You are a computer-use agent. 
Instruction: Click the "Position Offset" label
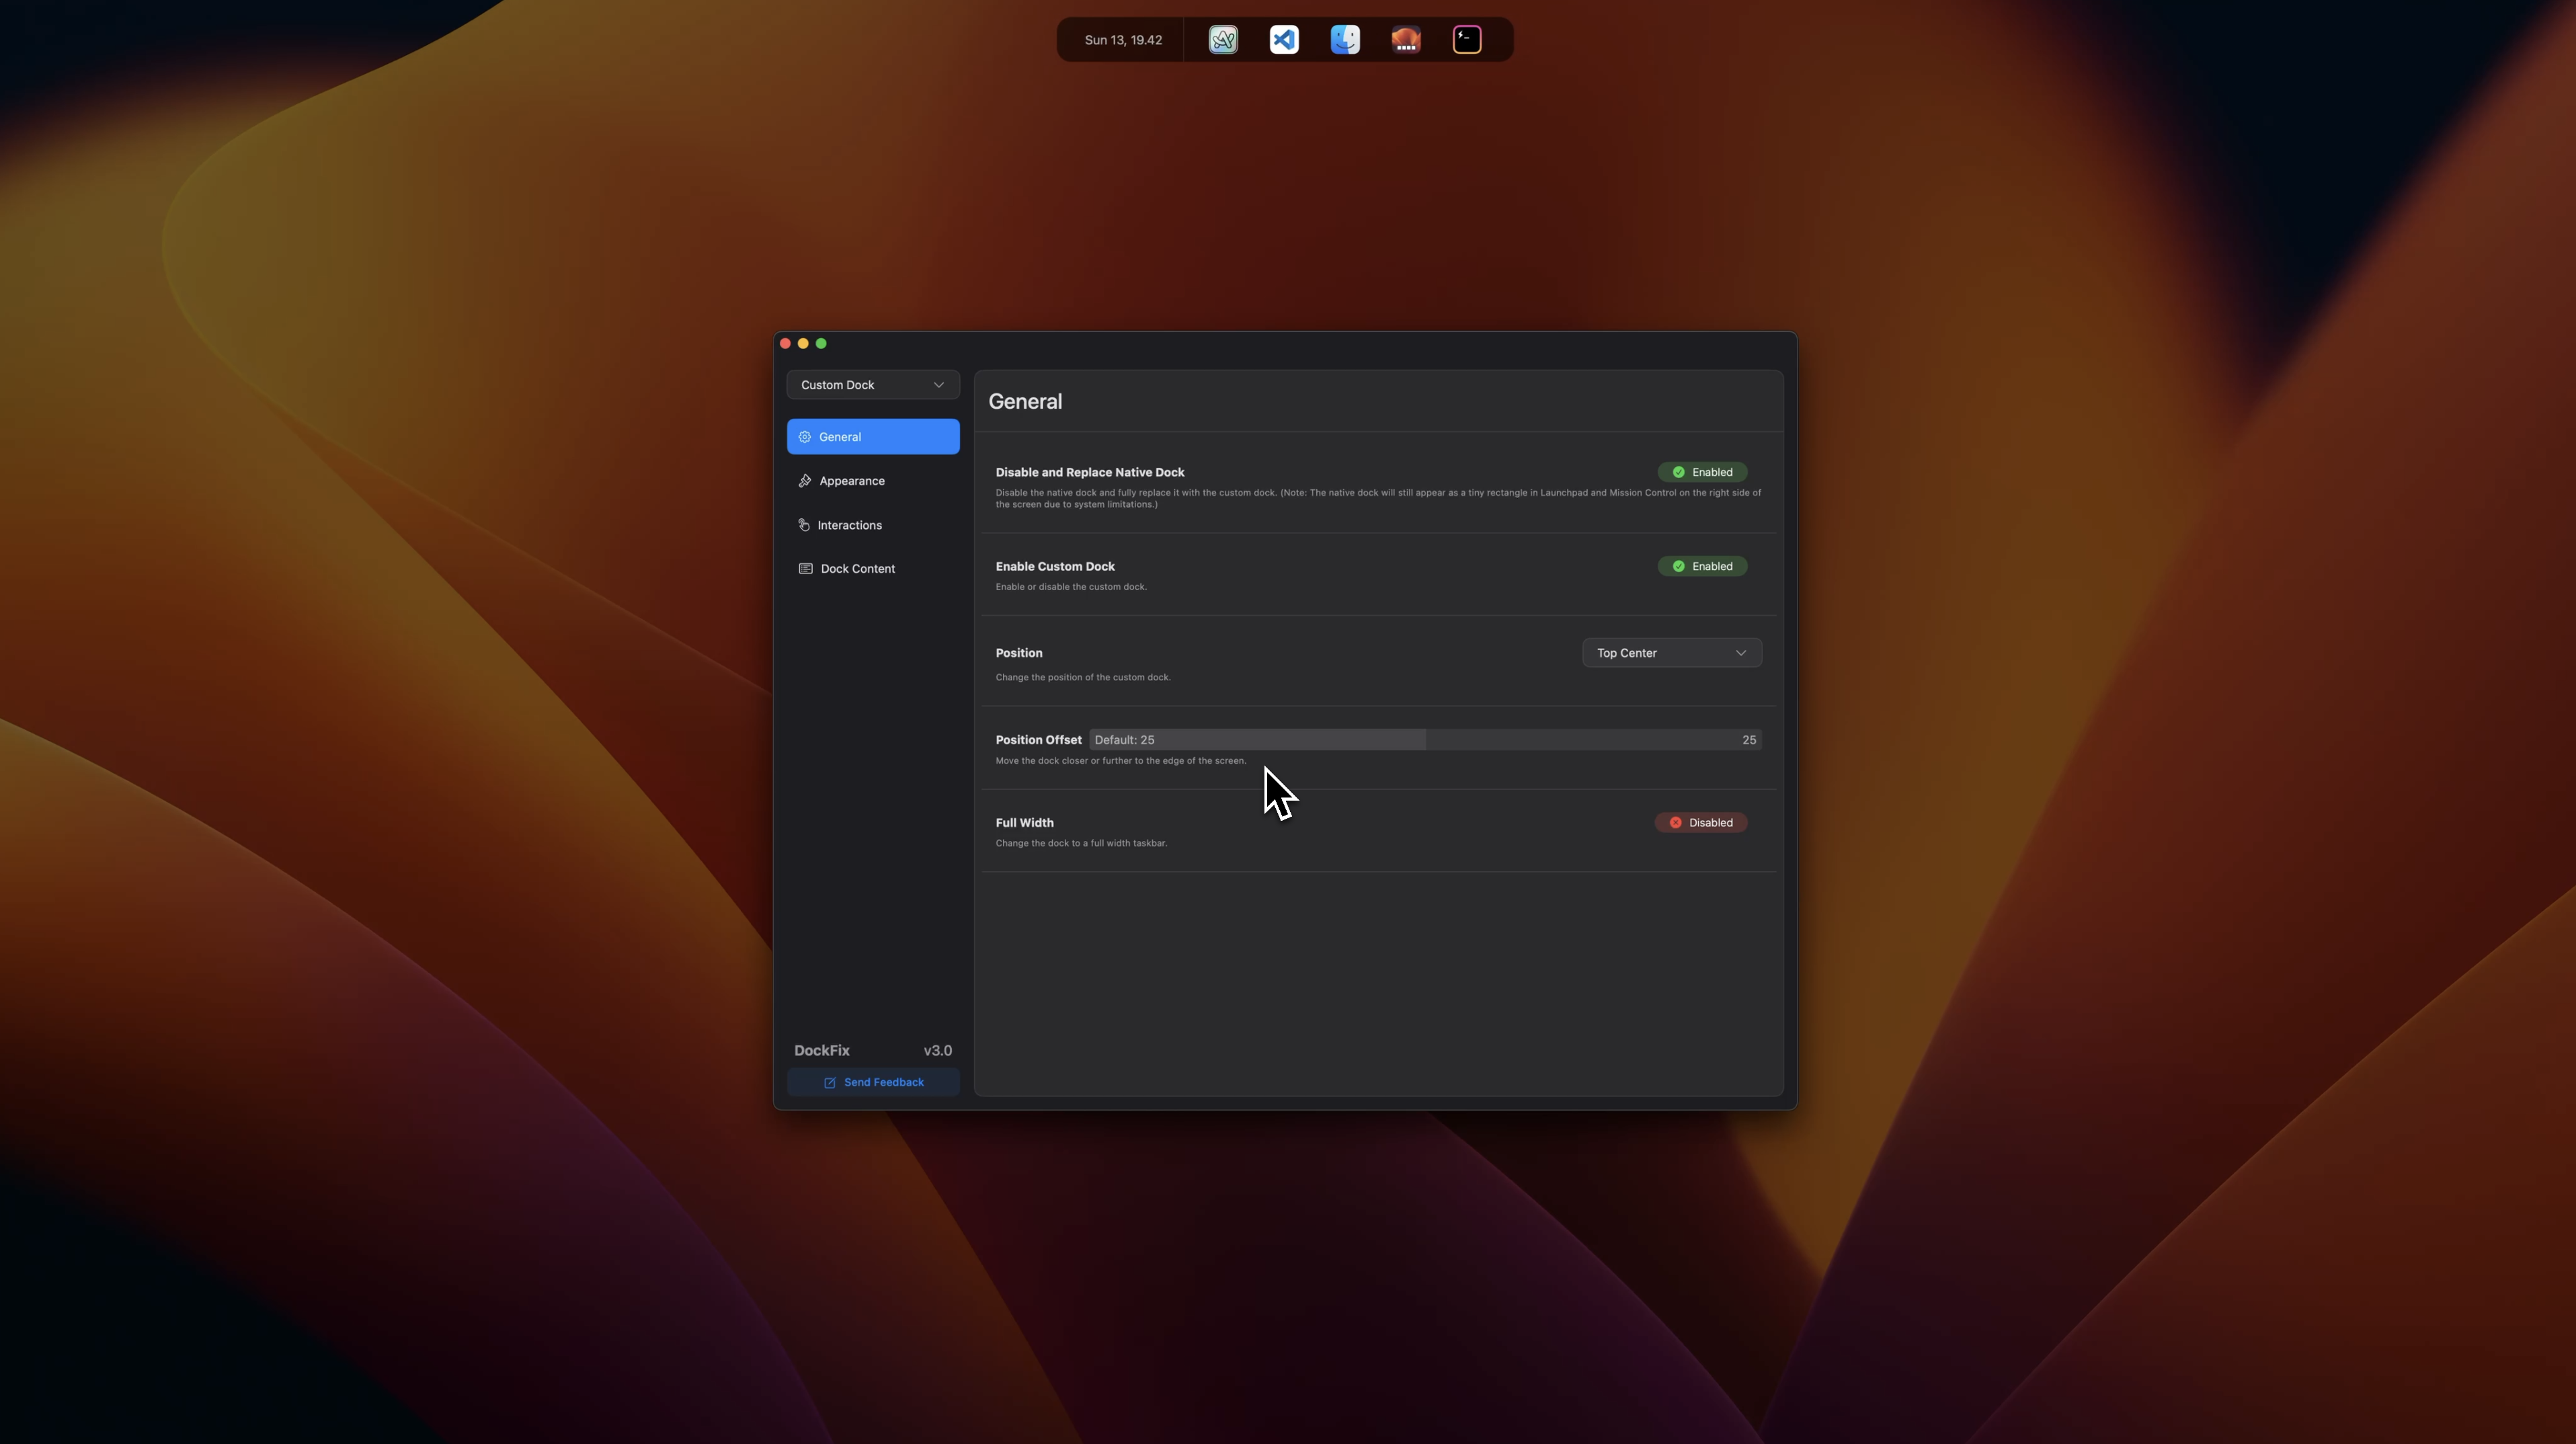pyautogui.click(x=1038, y=740)
